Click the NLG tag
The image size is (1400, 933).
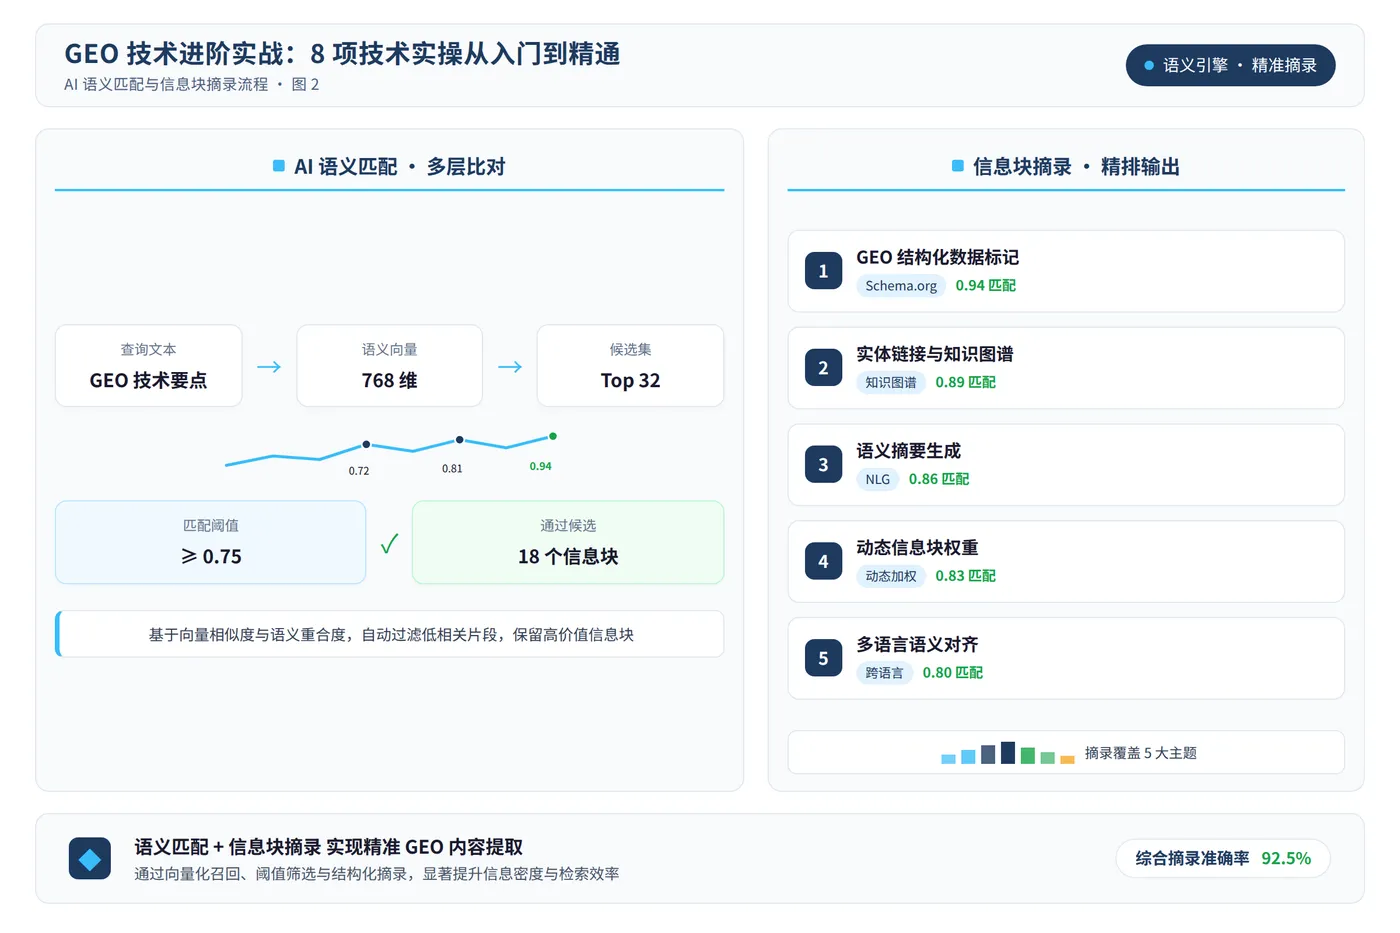coord(878,480)
